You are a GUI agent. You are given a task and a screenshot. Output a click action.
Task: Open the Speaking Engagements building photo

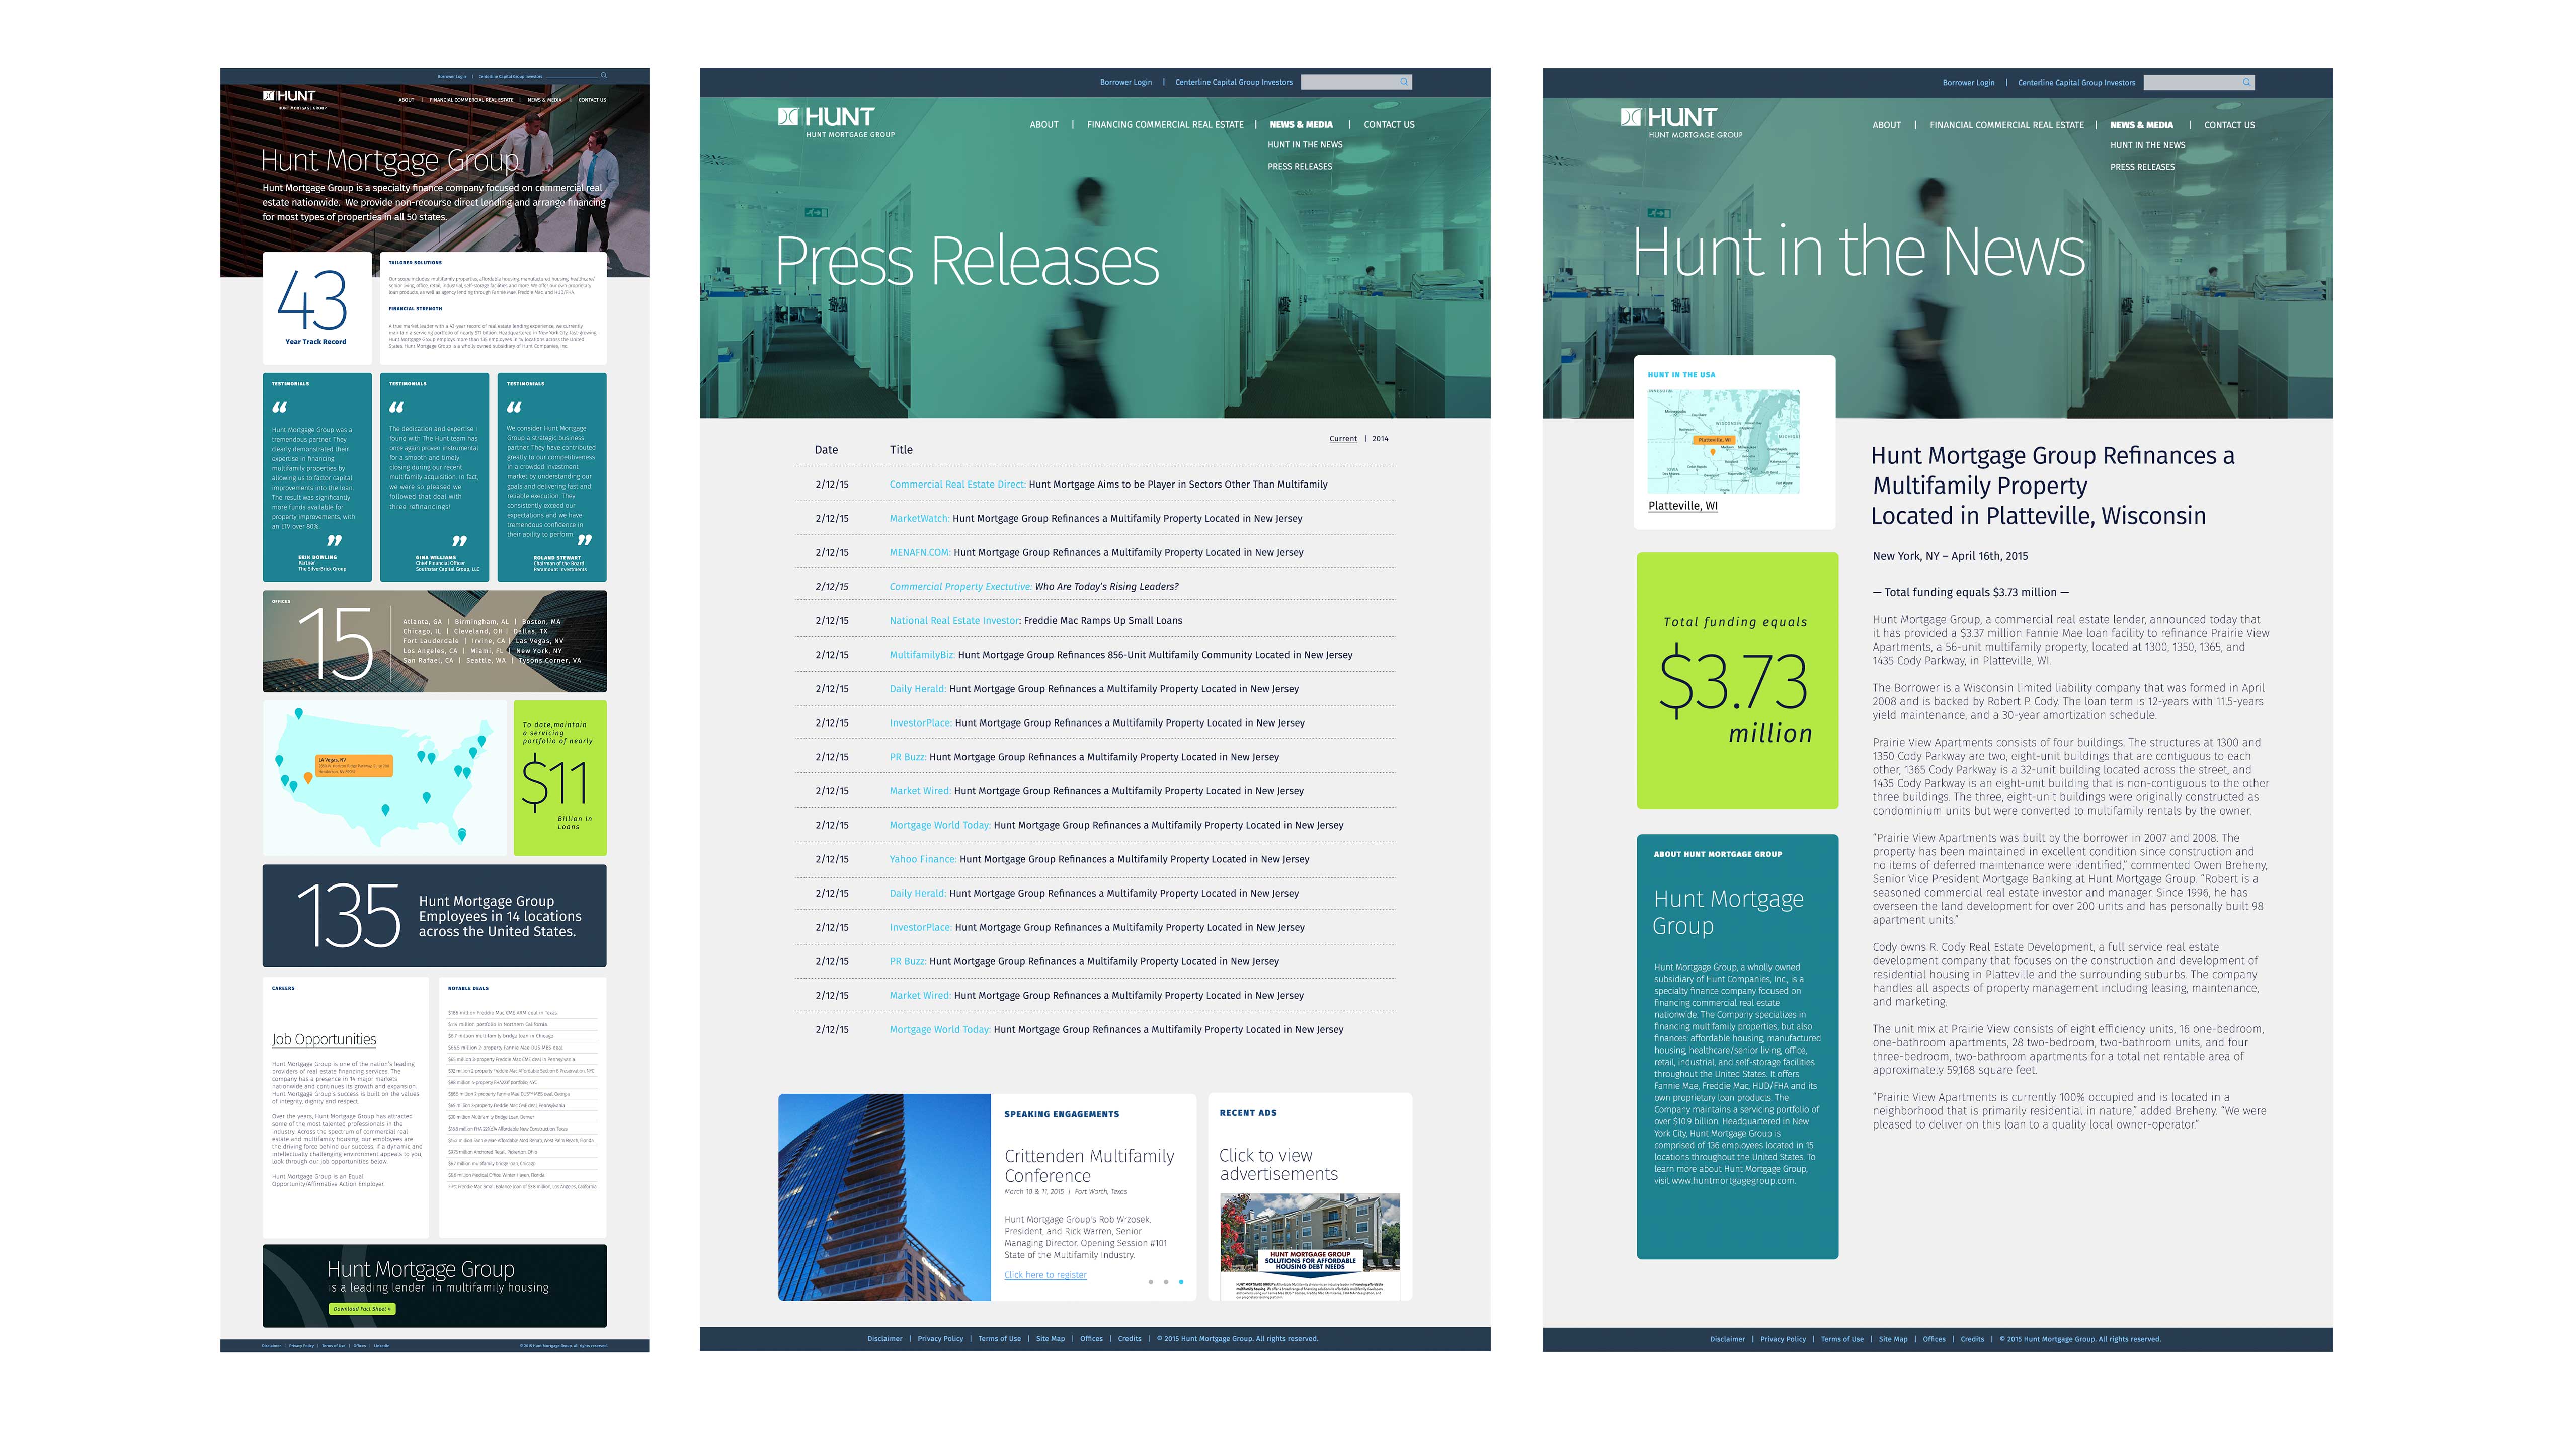point(884,1197)
